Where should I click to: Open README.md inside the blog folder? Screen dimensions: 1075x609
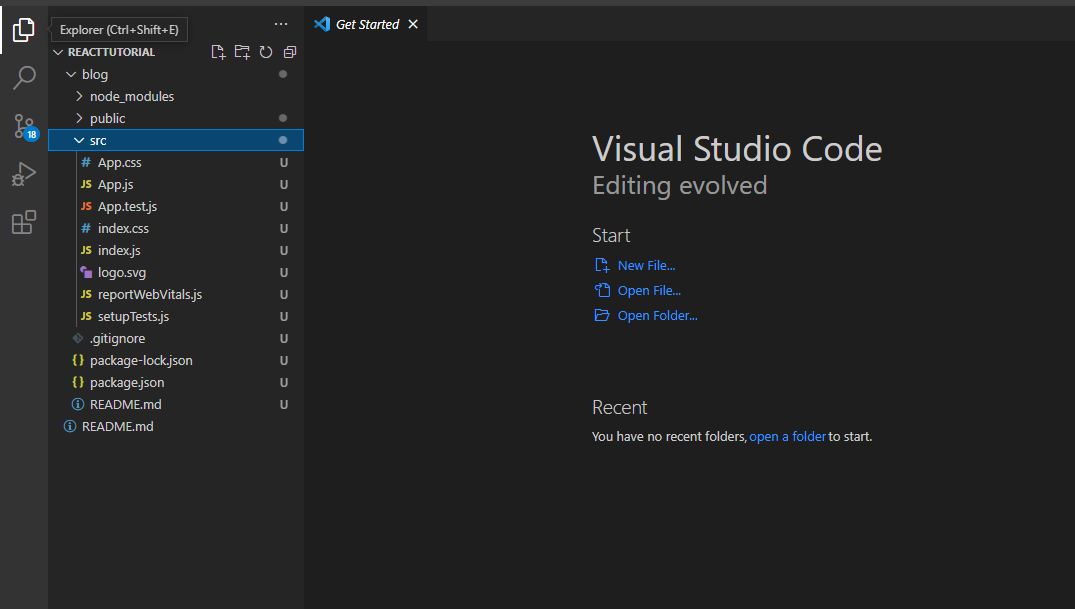pos(176,404)
